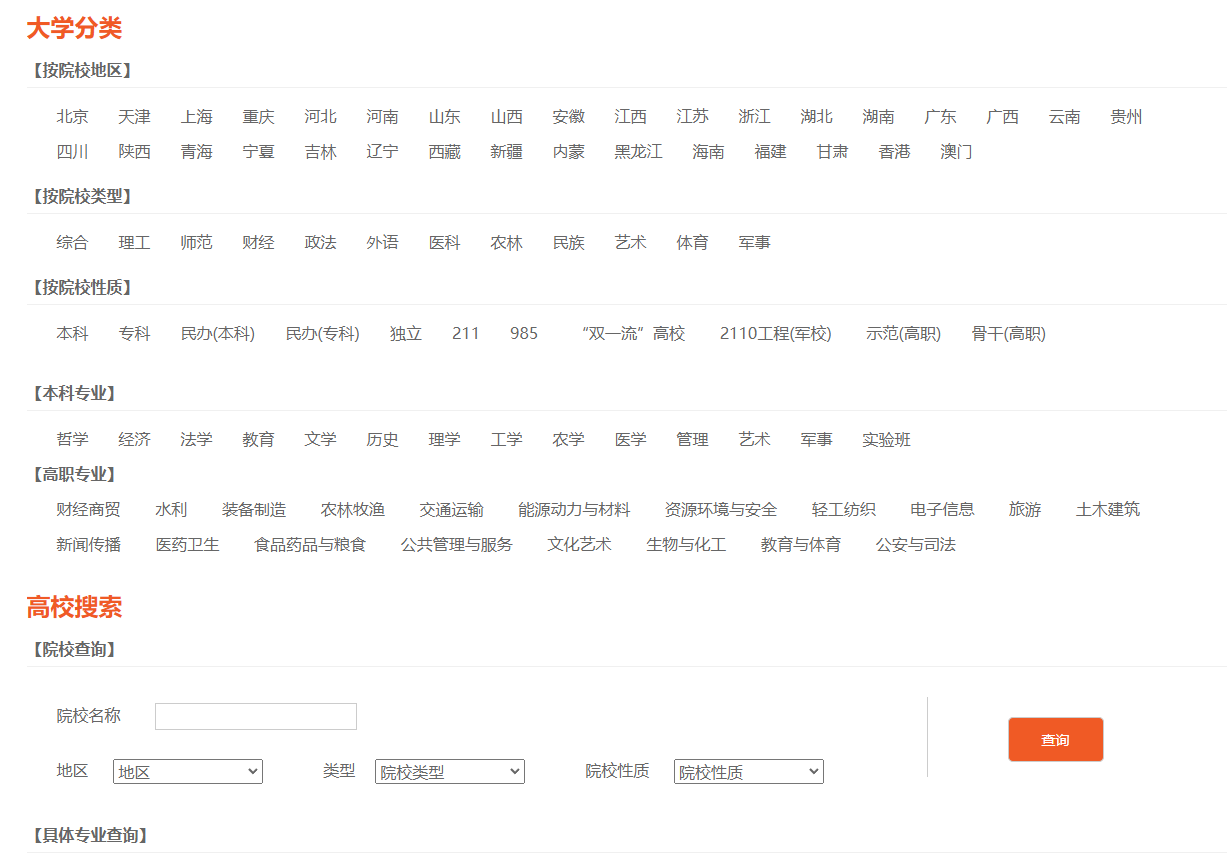The height and width of the screenshot is (868, 1229).
Task: Select 财经商贸 vocational major
Action: [88, 510]
